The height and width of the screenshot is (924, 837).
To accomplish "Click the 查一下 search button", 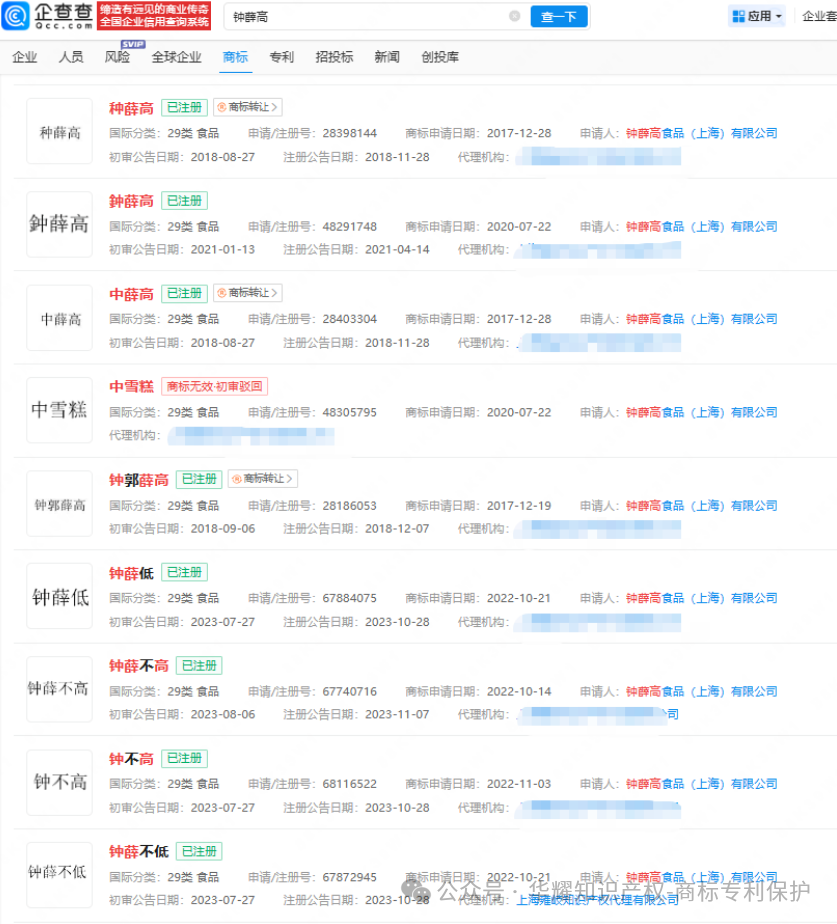I will tap(559, 16).
